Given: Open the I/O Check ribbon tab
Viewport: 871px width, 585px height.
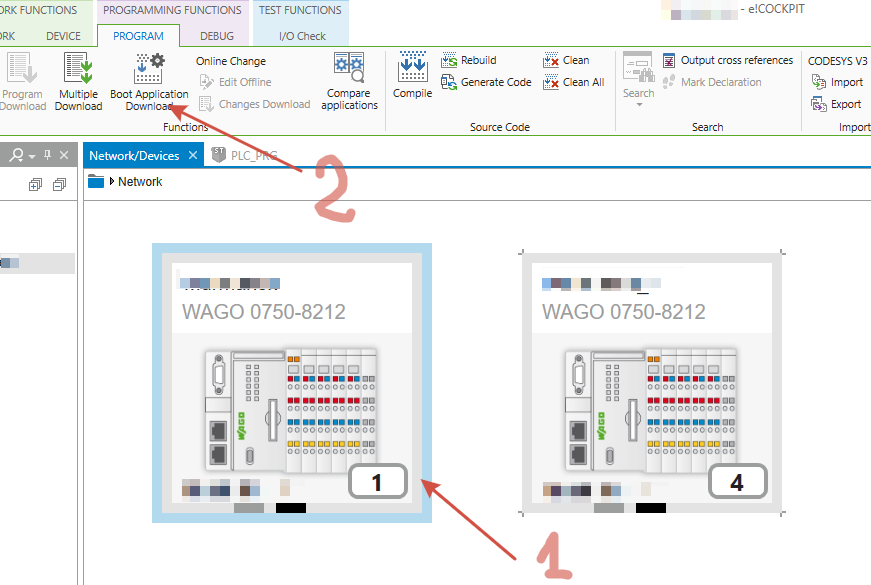Looking at the screenshot, I should pyautogui.click(x=302, y=36).
